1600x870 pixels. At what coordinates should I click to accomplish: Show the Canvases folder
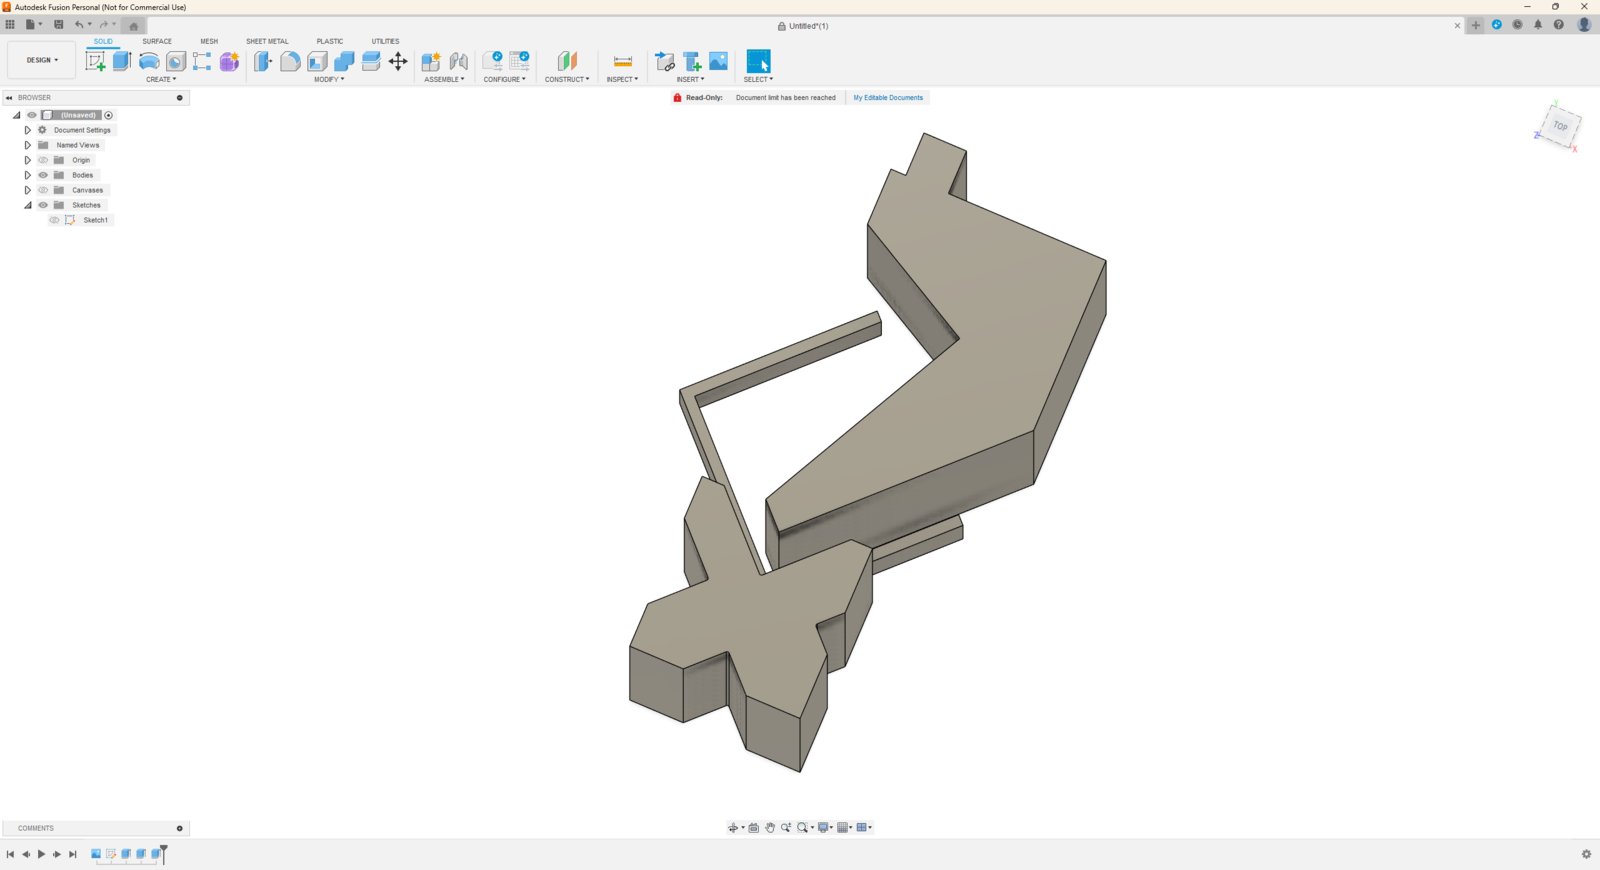pyautogui.click(x=43, y=190)
